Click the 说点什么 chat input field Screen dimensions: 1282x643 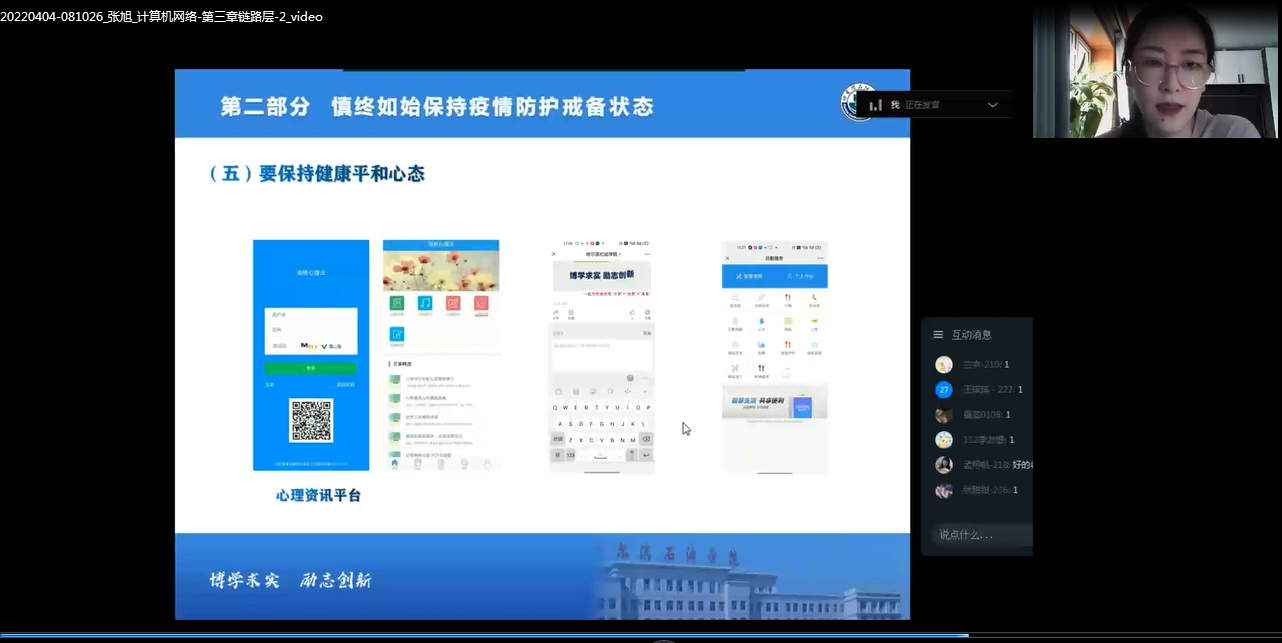[x=975, y=535]
